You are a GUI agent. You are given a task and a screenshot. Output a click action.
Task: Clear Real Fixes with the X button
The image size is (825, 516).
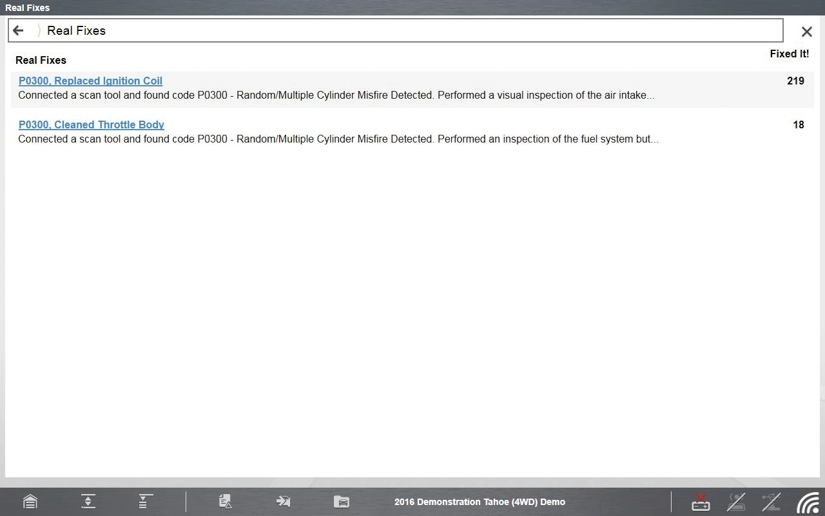pos(806,32)
